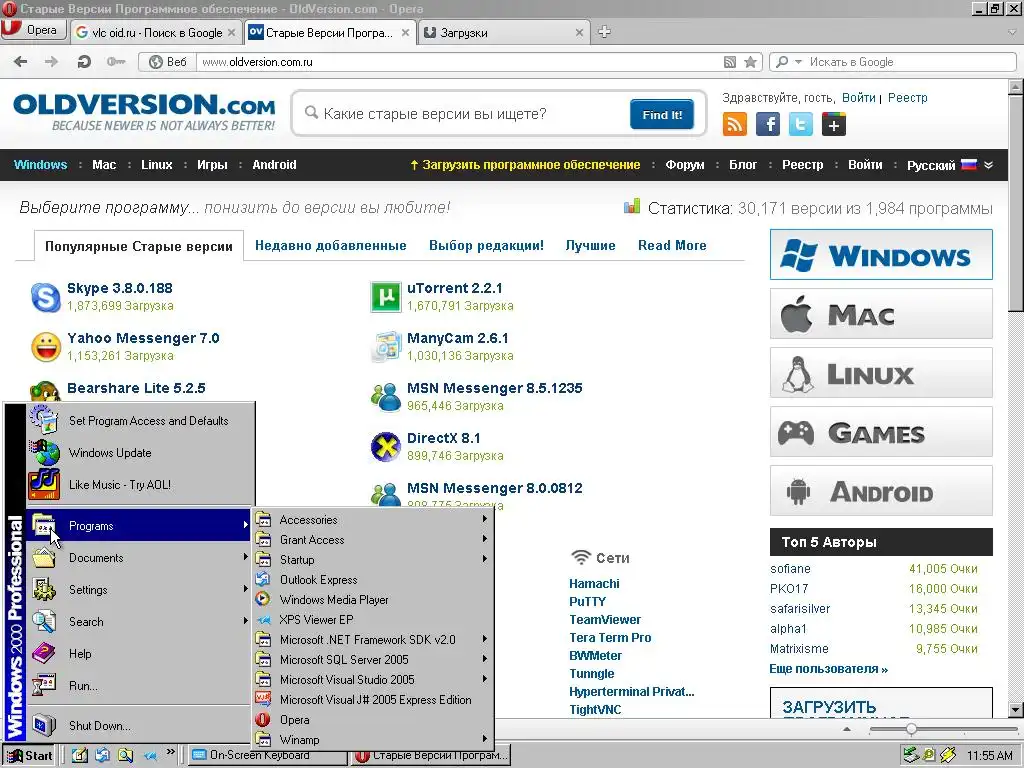Open Set Program Access and Defaults
Viewport: 1024px width, 768px height.
coord(140,421)
